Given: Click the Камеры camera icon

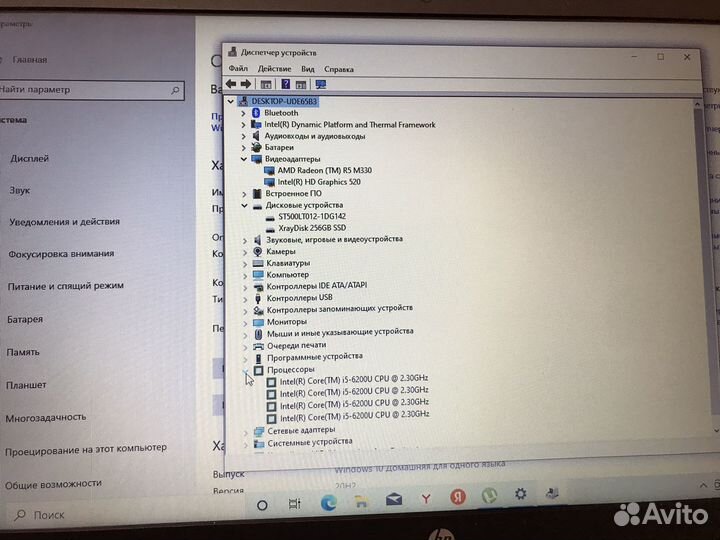Looking at the screenshot, I should click(258, 251).
